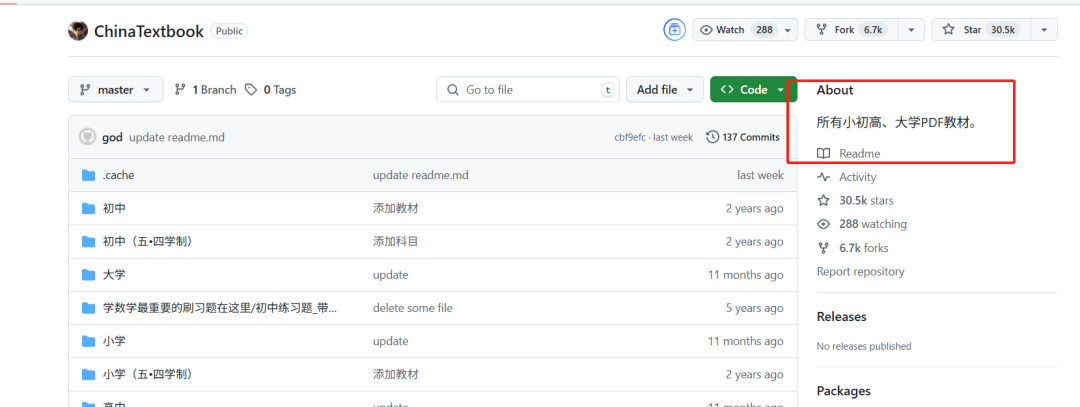The height and width of the screenshot is (407, 1080).
Task: Open the 学数学最重要的刷习题在这里 folder
Action: pos(220,308)
